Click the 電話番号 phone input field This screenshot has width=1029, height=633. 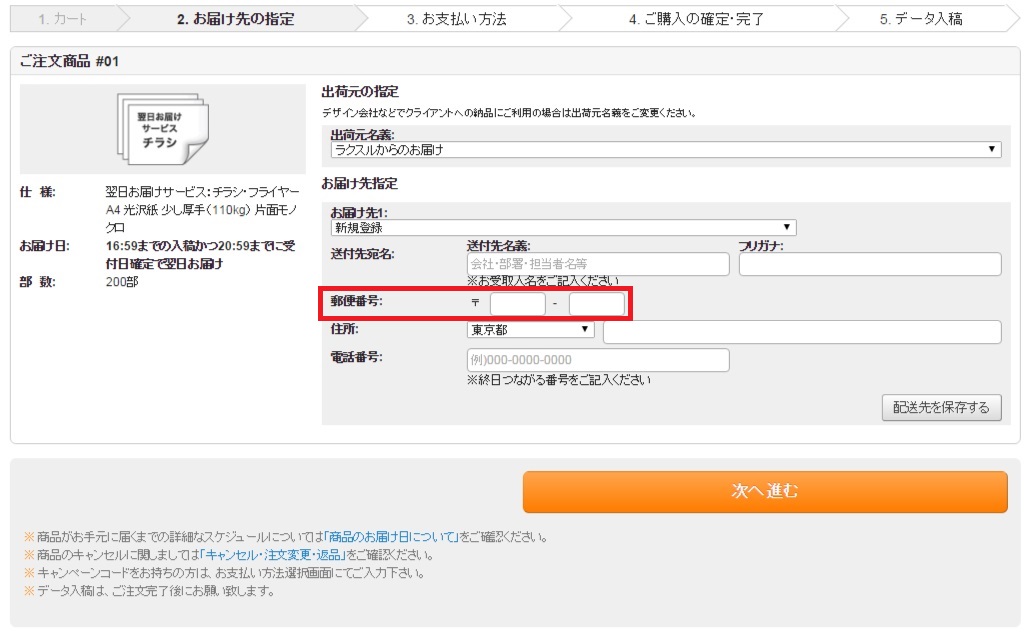pyautogui.click(x=598, y=360)
